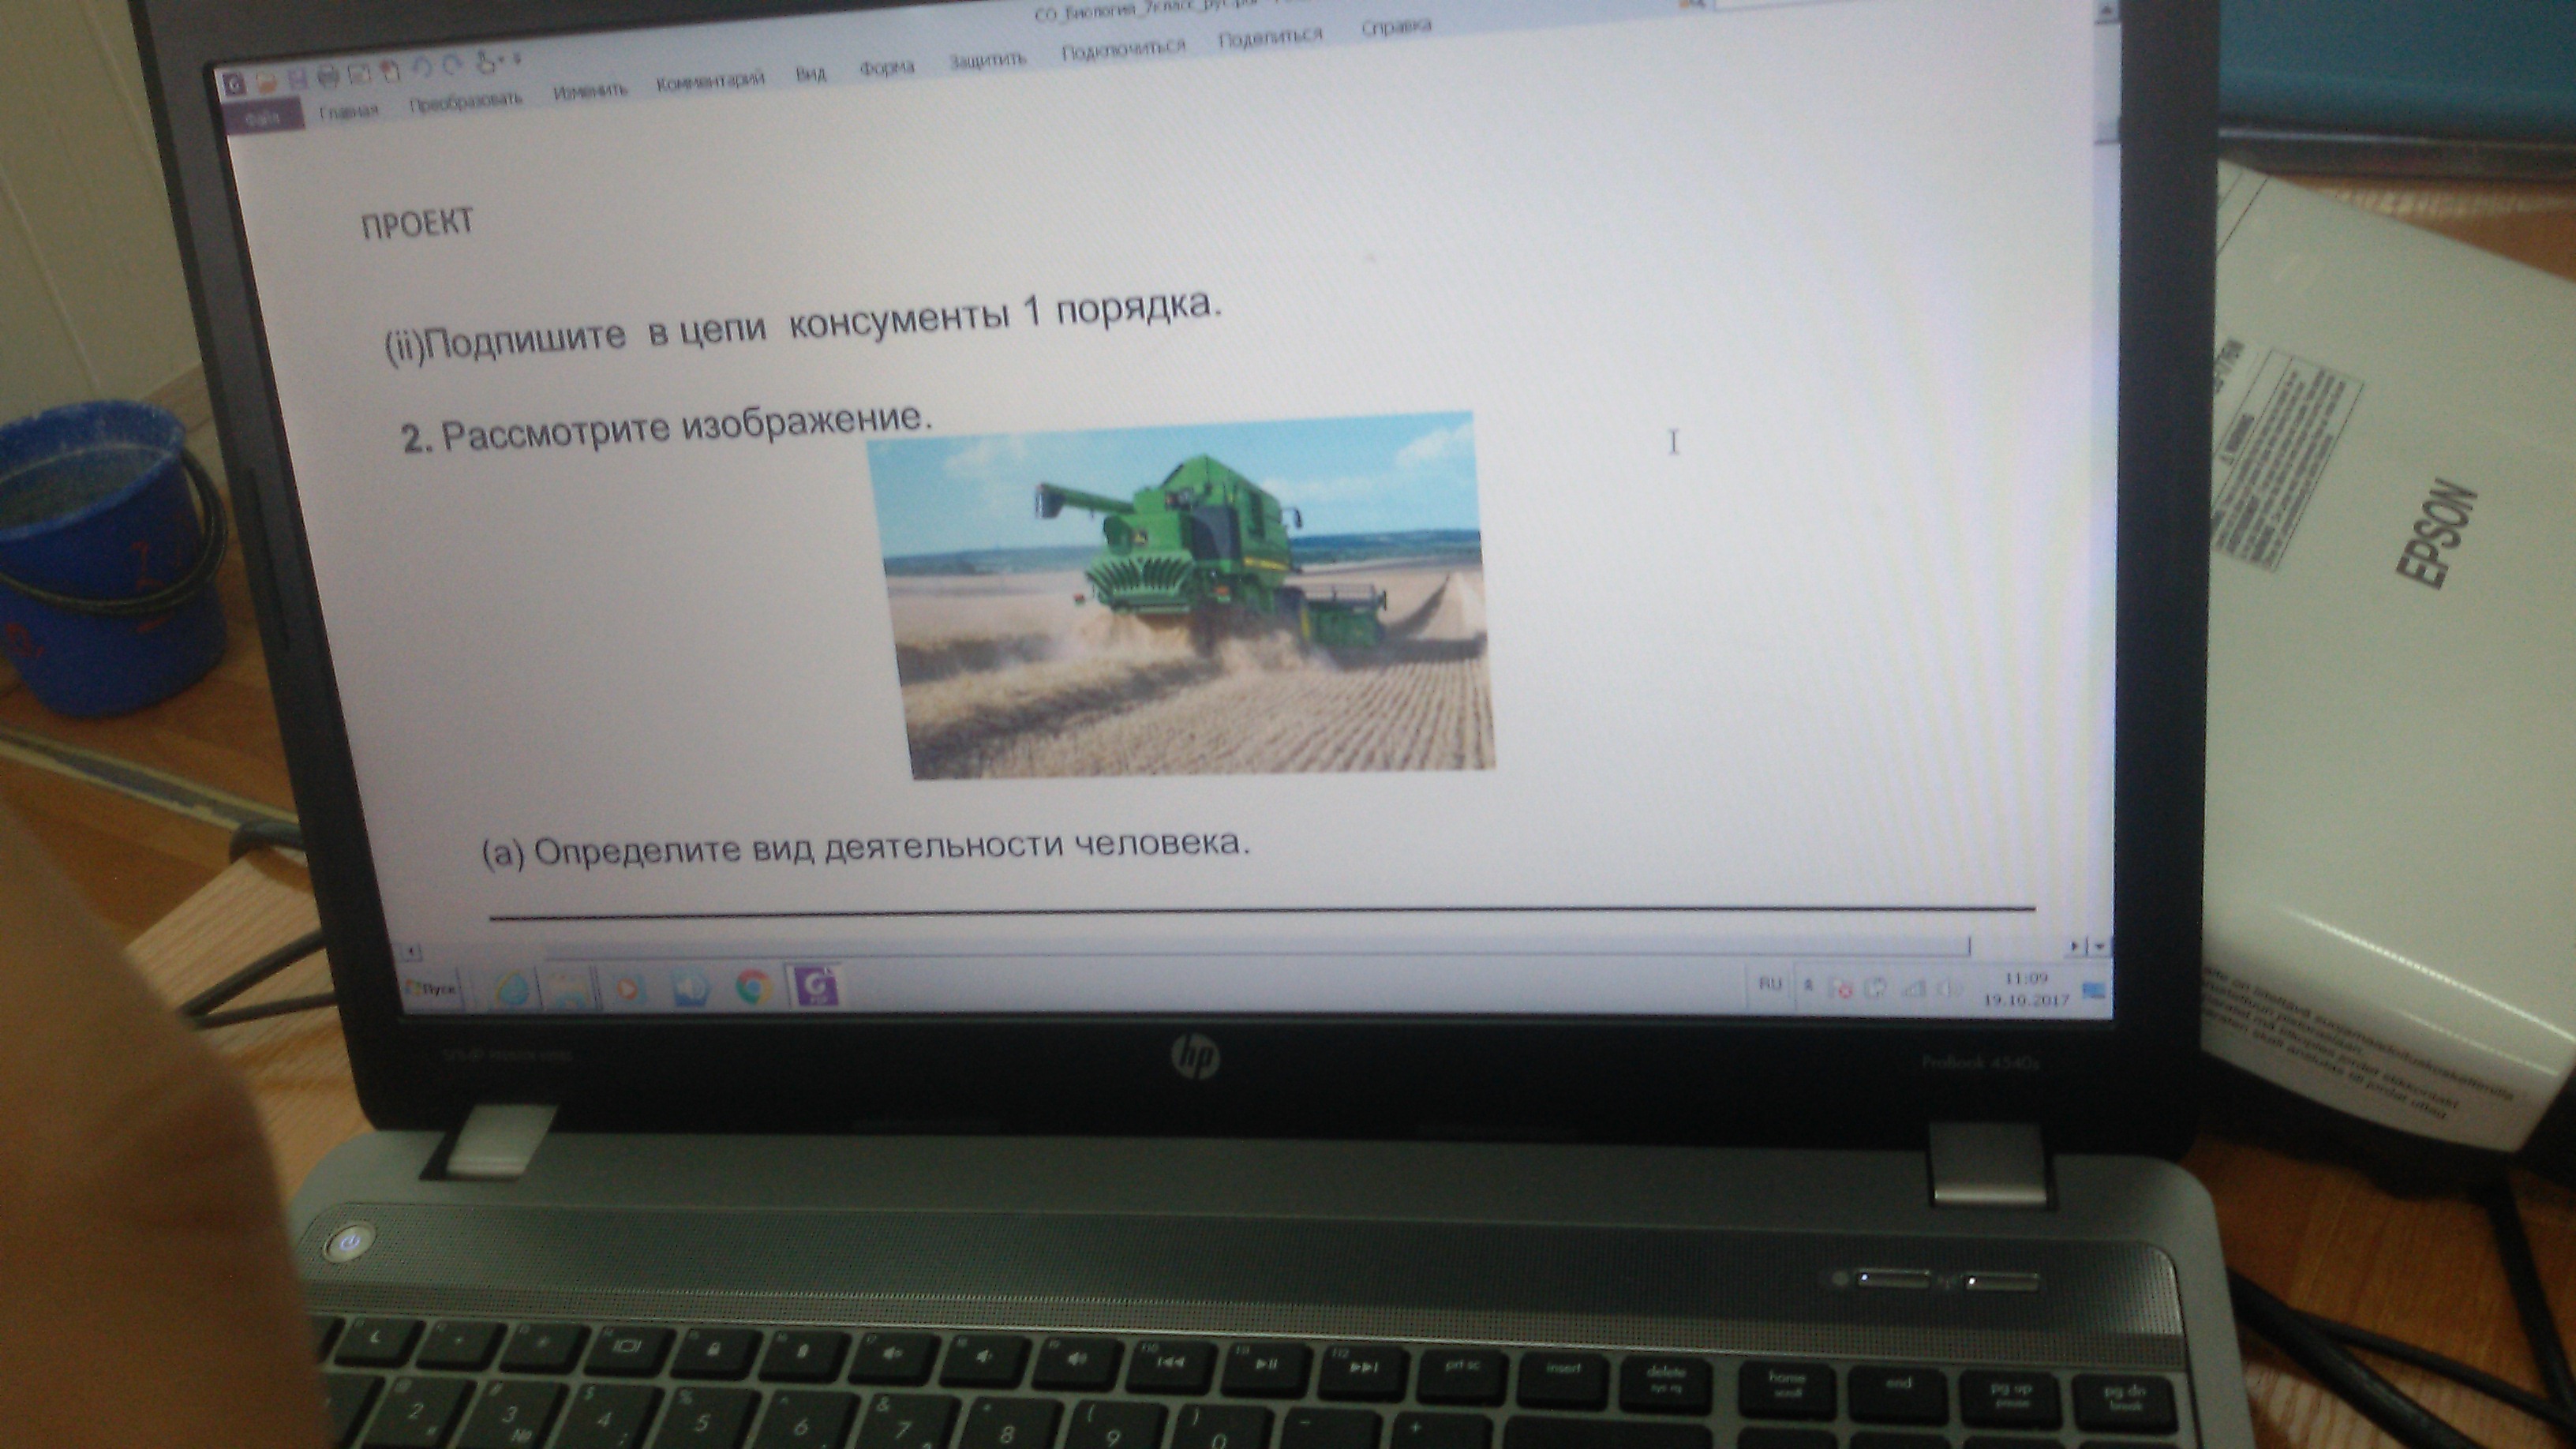Open the Форма tab

887,67
